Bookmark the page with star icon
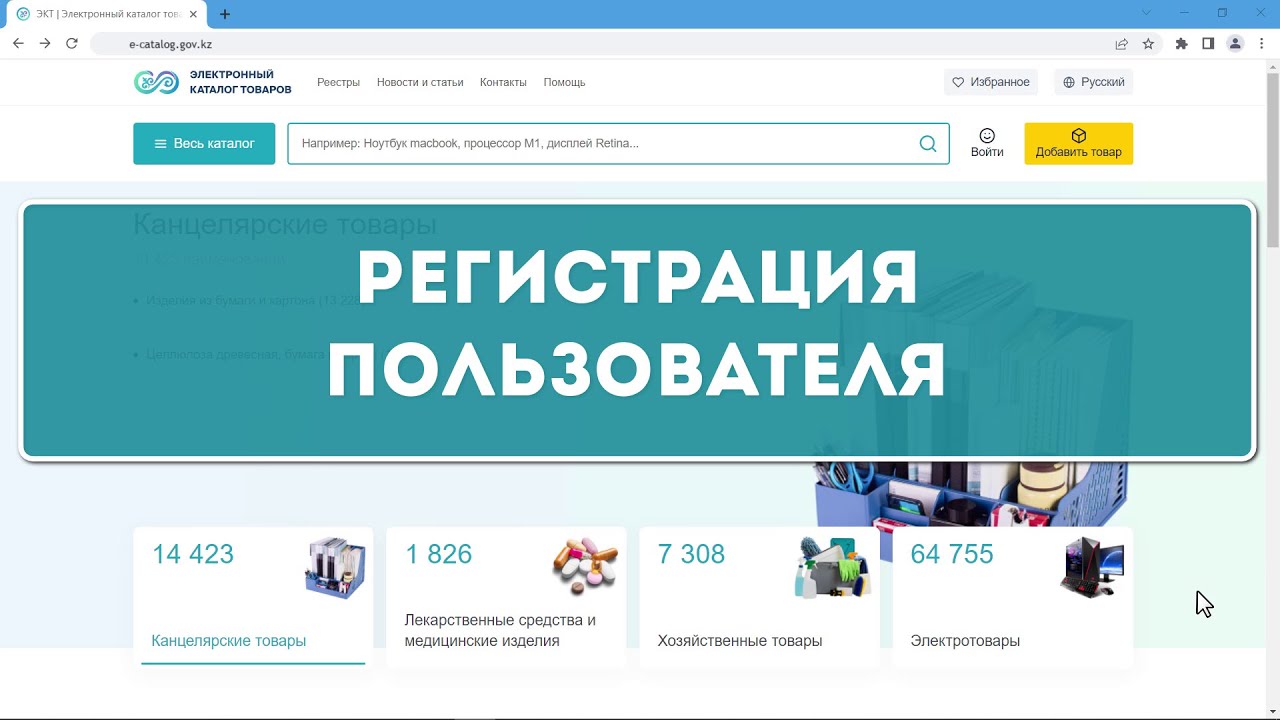This screenshot has height=720, width=1280. pyautogui.click(x=1148, y=44)
